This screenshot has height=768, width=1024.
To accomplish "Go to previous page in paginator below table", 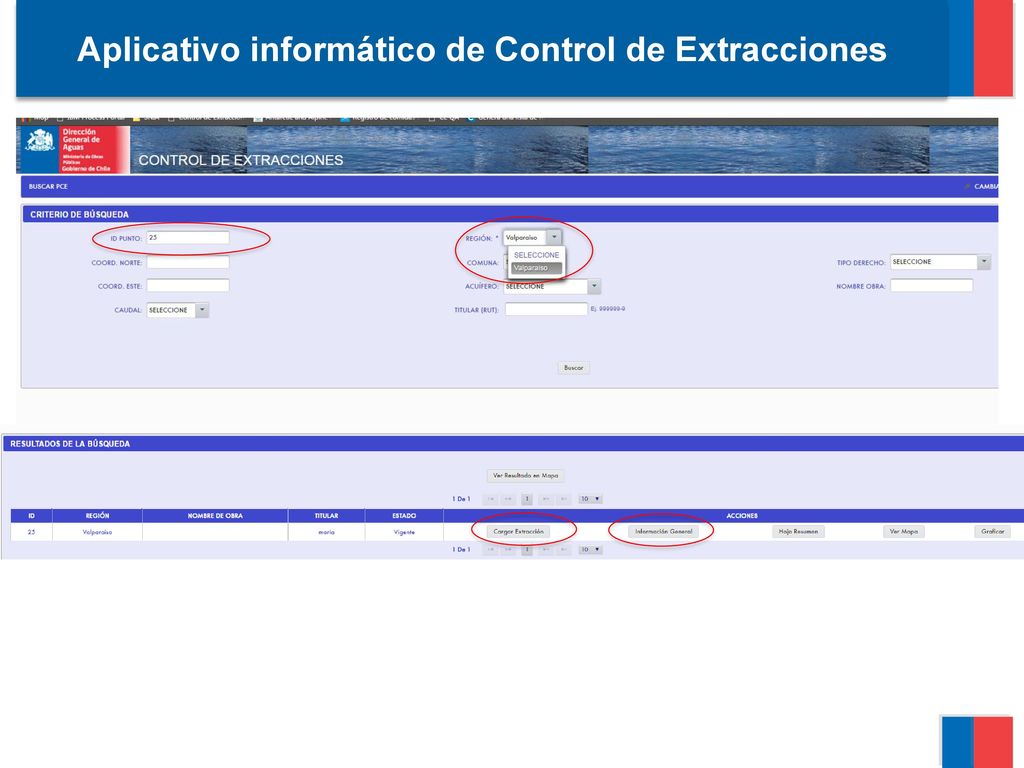I will pyautogui.click(x=508, y=550).
